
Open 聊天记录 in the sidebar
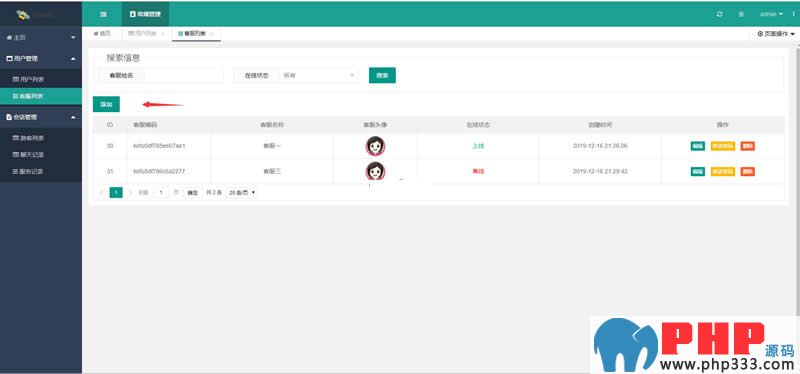click(41, 155)
